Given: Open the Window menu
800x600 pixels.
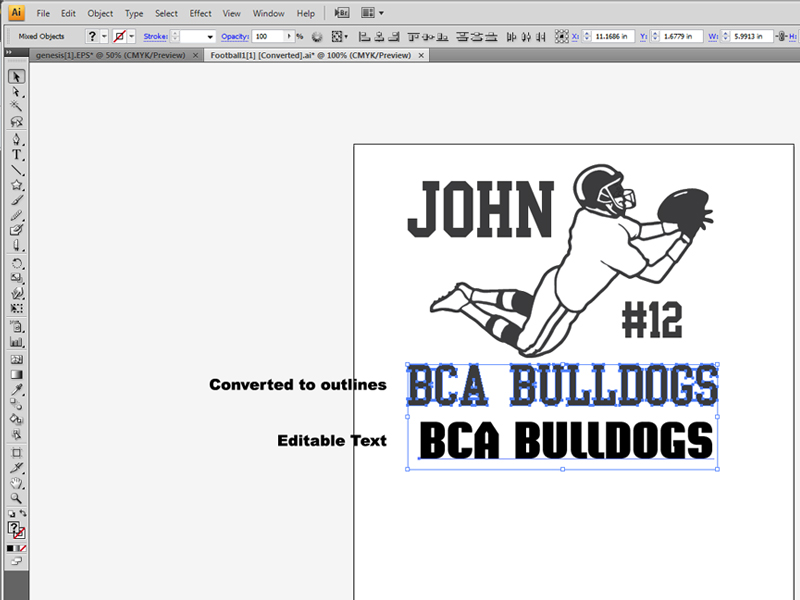Looking at the screenshot, I should tap(269, 13).
